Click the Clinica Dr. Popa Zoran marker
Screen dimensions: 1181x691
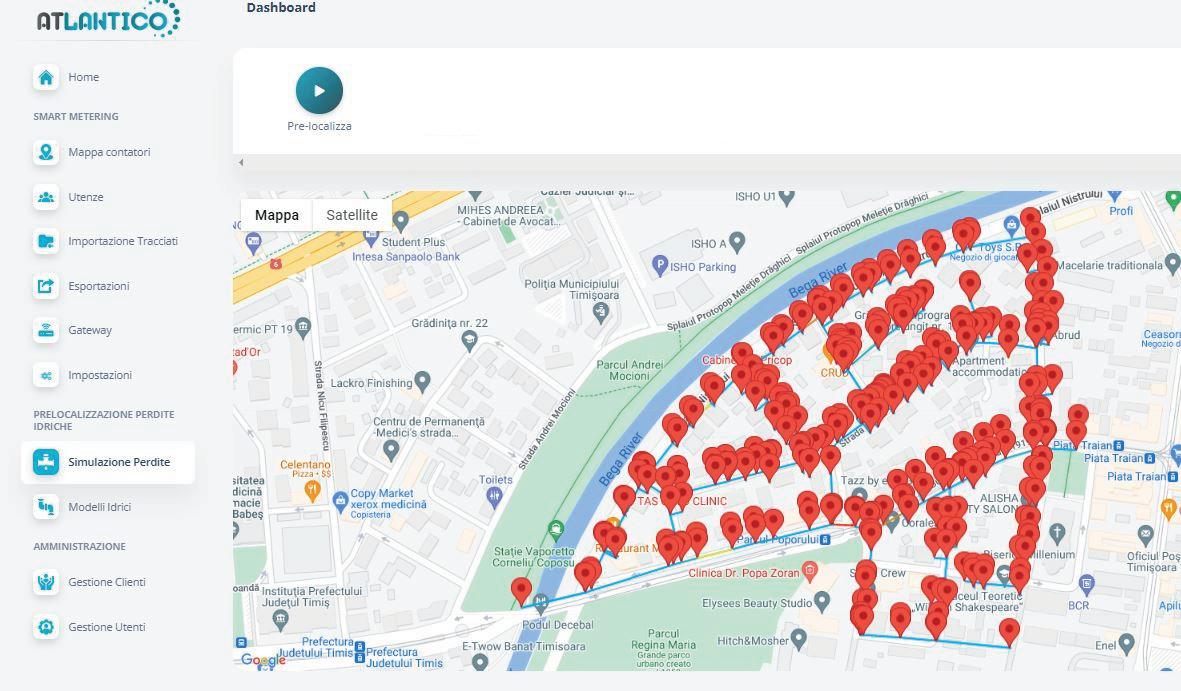[810, 570]
